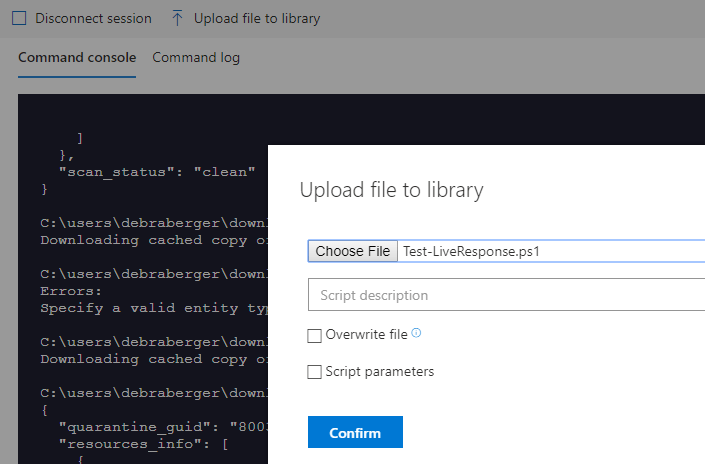Tick the Script parameters checkbox
The image size is (705, 464).
click(315, 372)
